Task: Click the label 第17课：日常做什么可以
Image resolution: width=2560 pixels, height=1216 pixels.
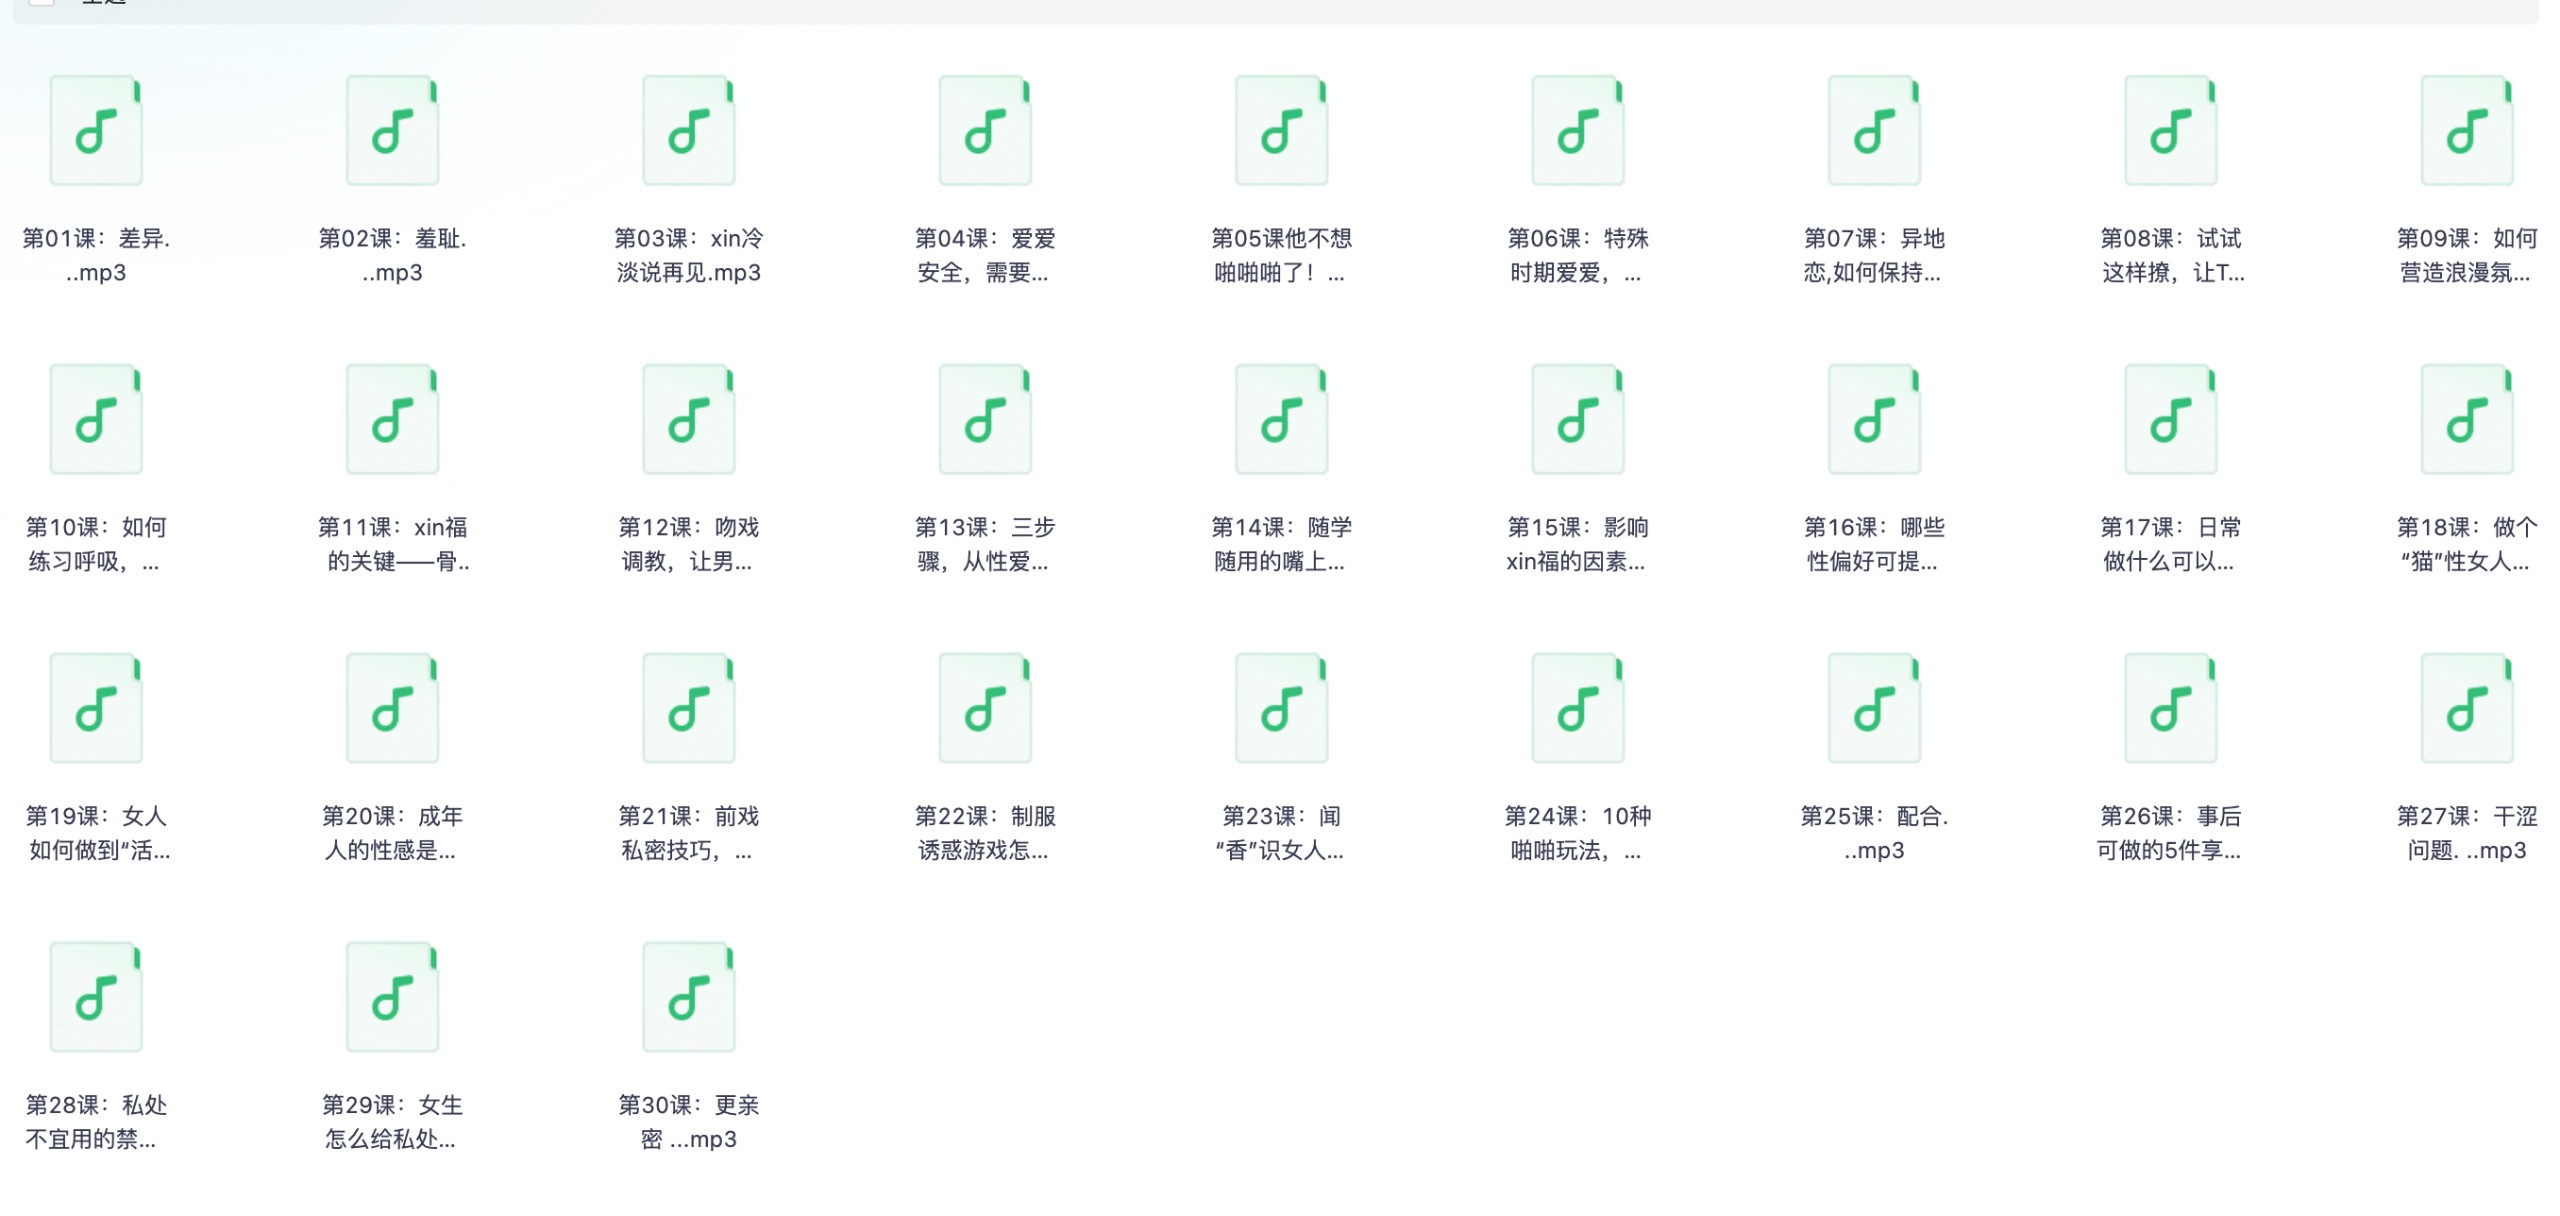Action: (2171, 544)
